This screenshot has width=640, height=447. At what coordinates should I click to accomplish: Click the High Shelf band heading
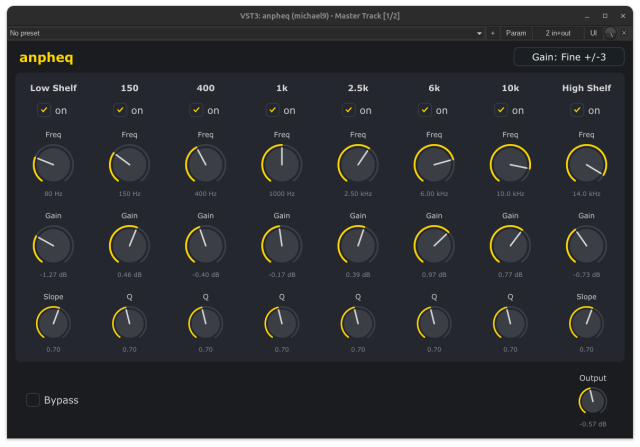pos(587,88)
